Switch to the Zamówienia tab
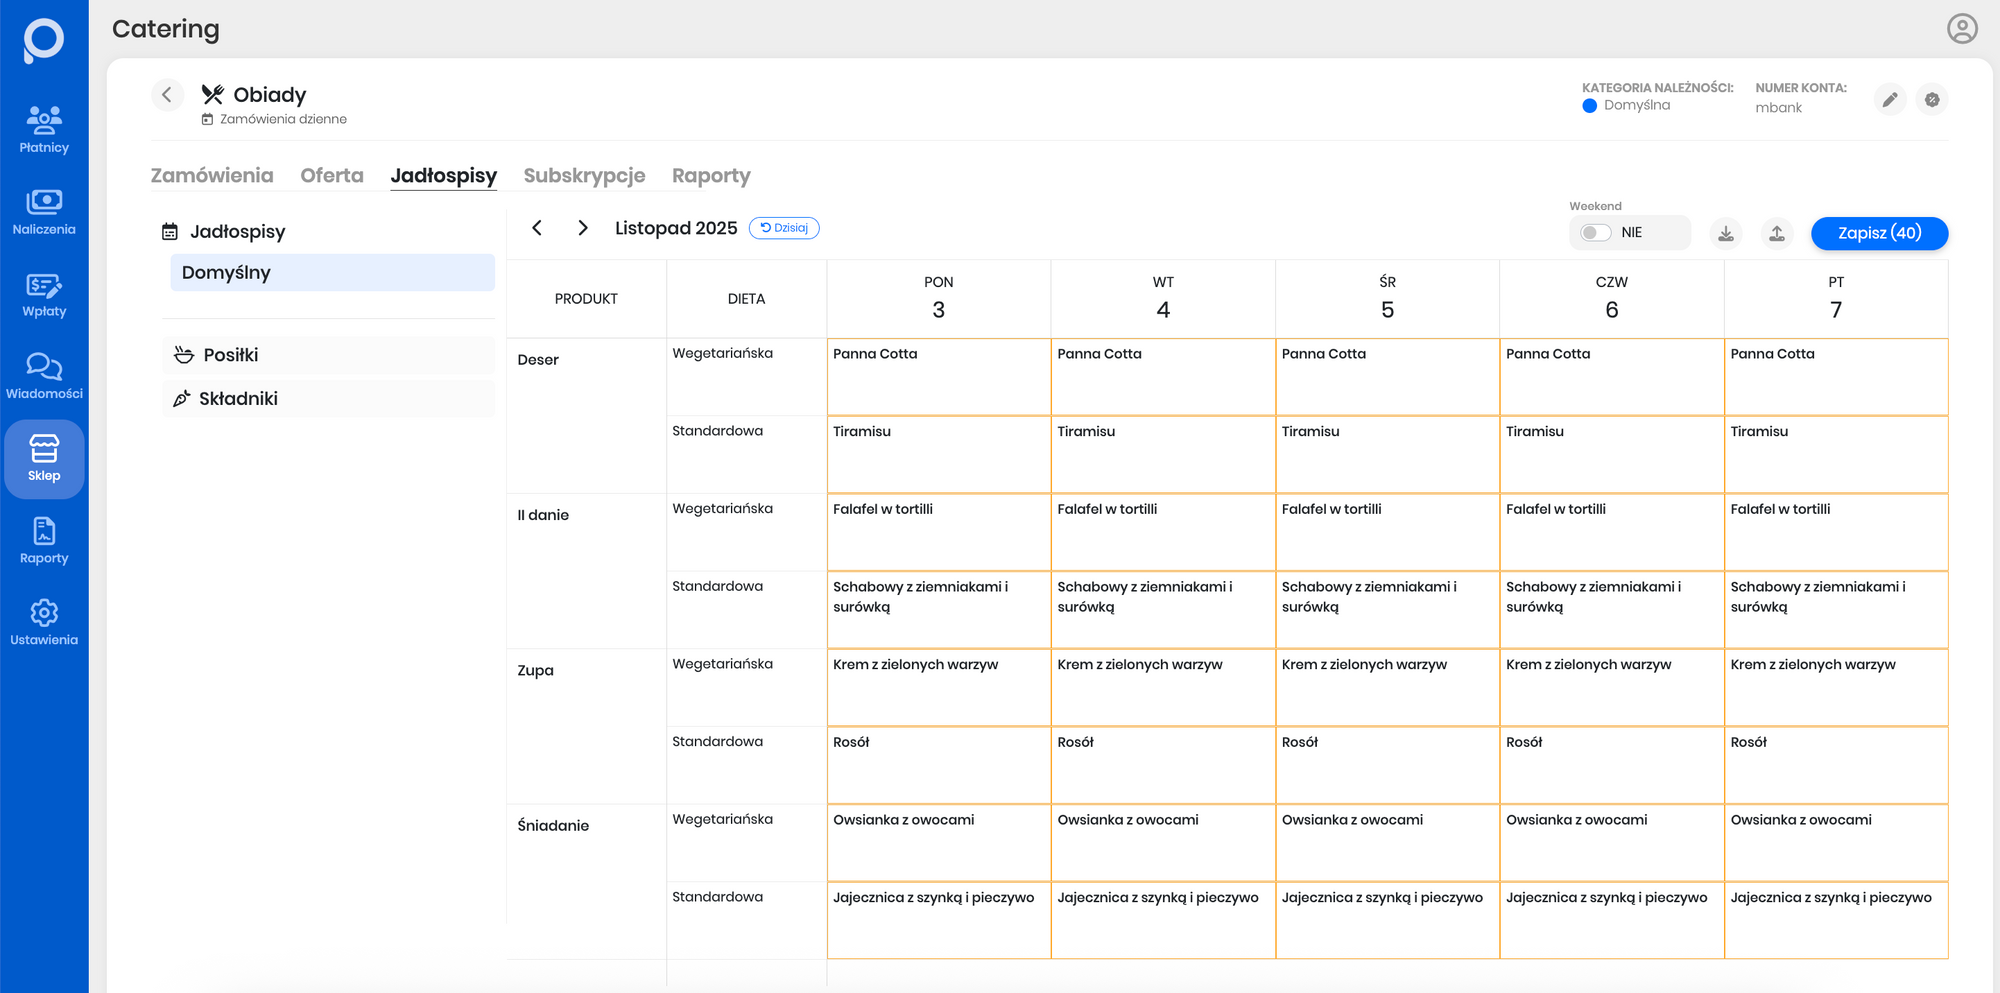This screenshot has height=993, width=2000. (x=212, y=176)
